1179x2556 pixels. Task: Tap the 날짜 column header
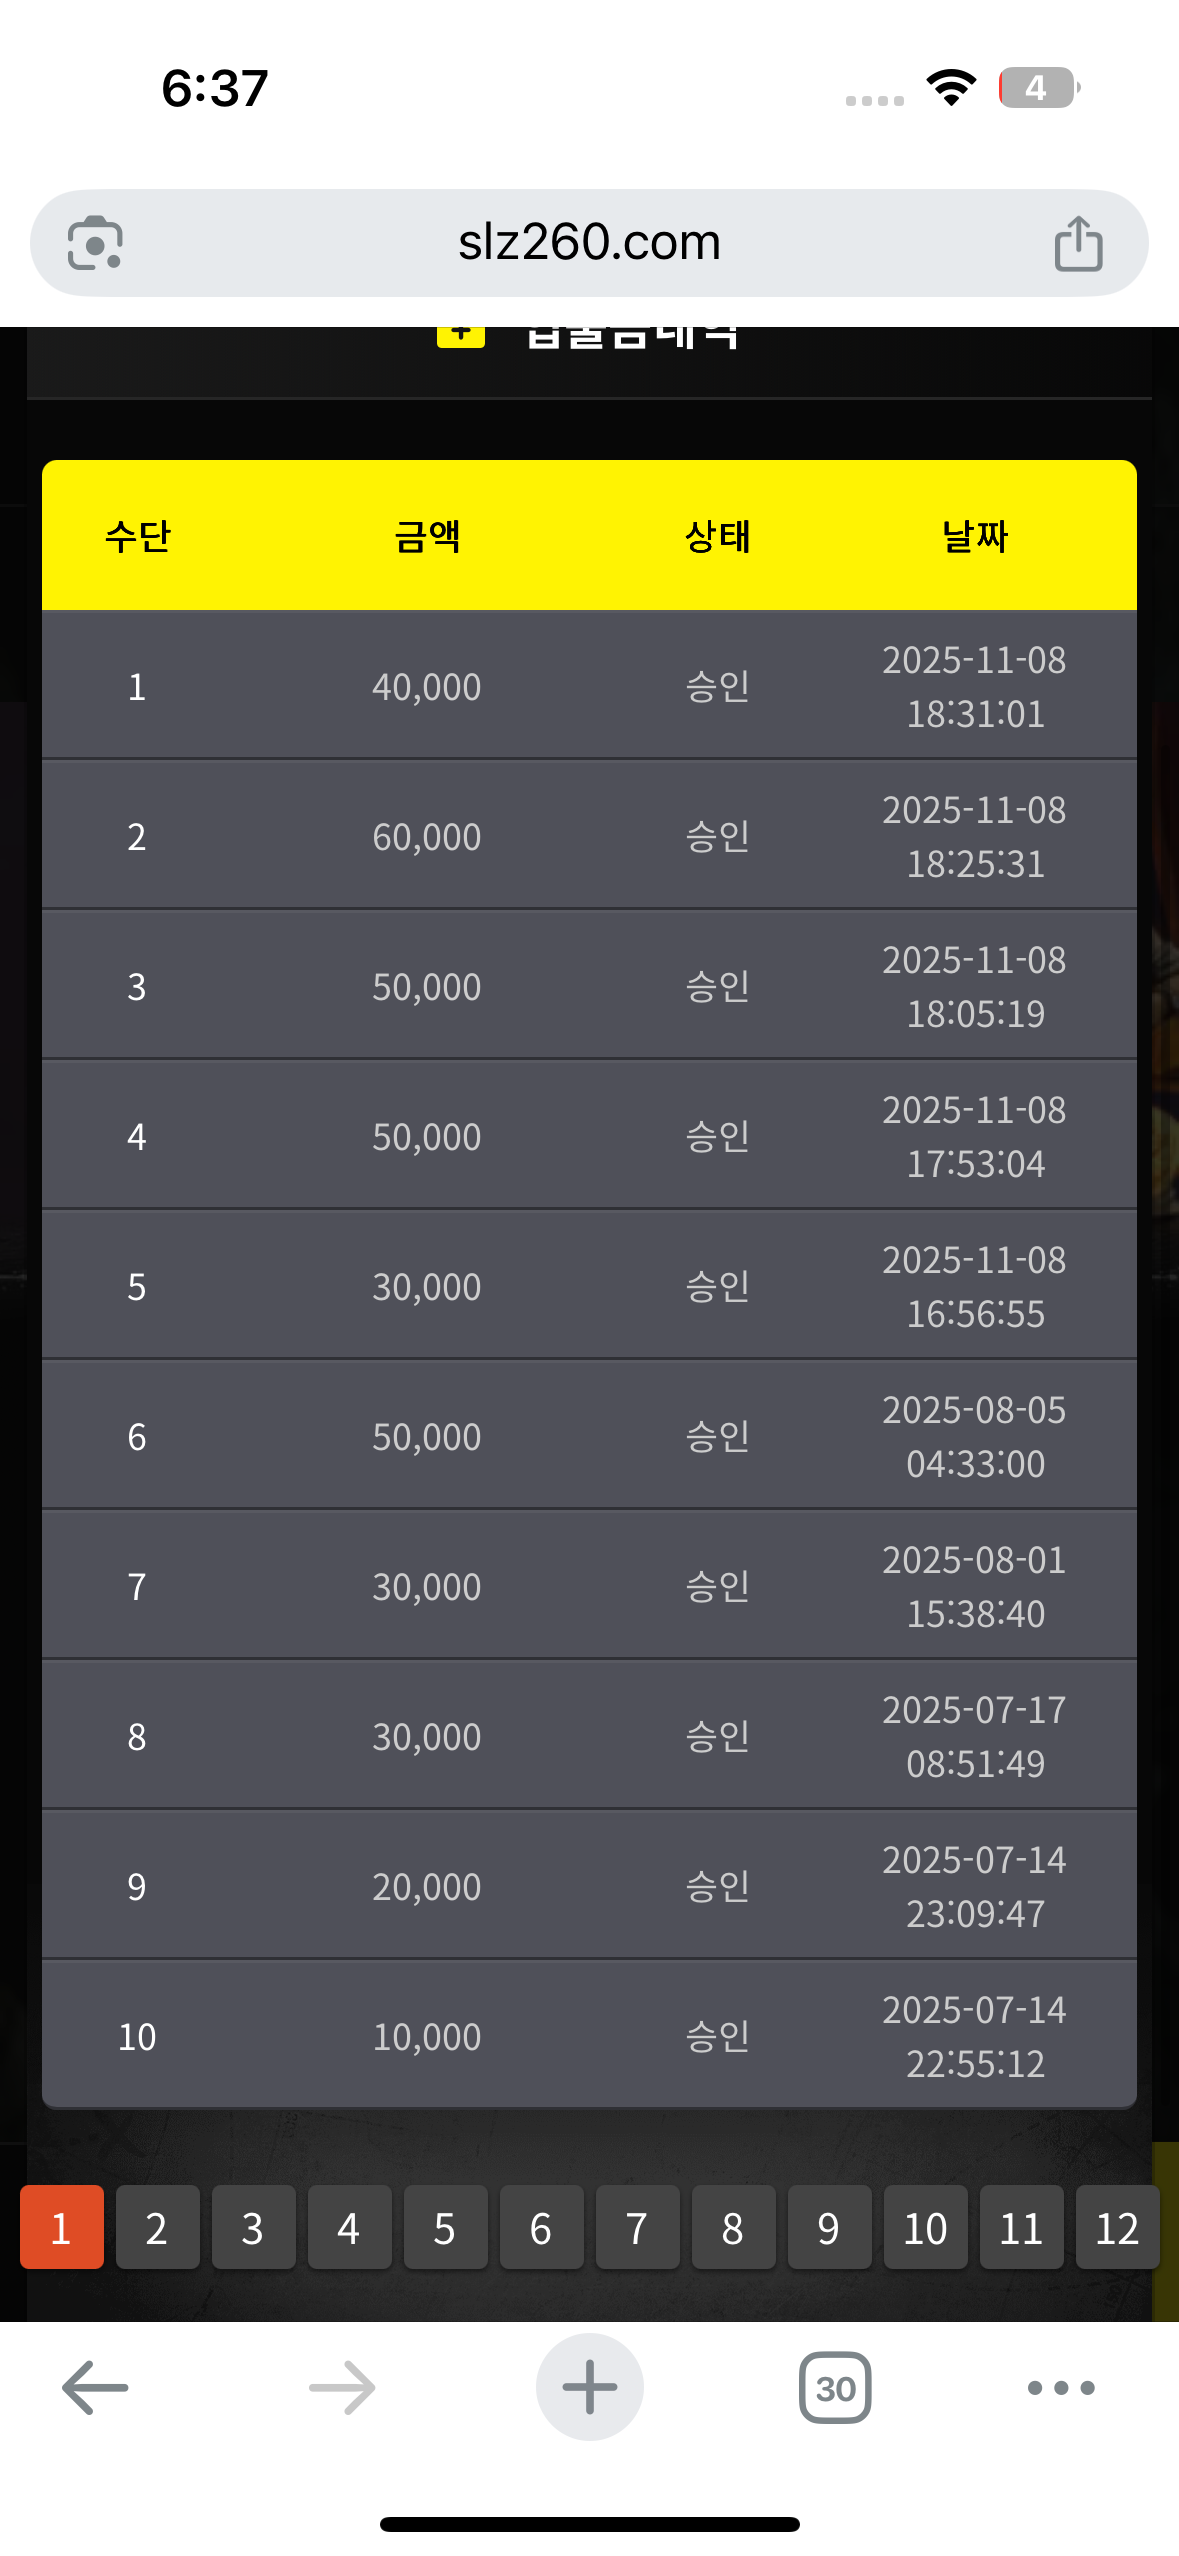pos(975,537)
